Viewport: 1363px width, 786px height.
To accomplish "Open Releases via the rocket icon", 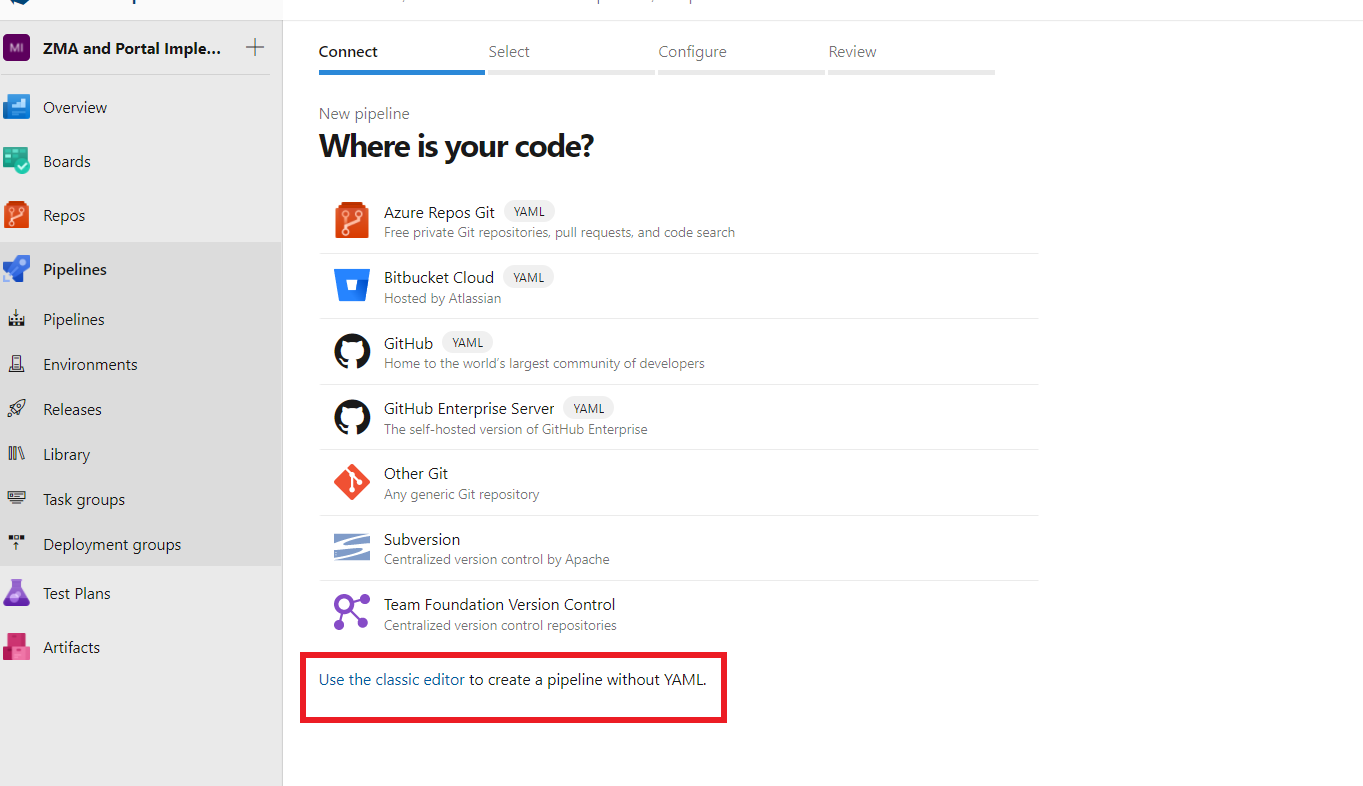I will coord(17,409).
